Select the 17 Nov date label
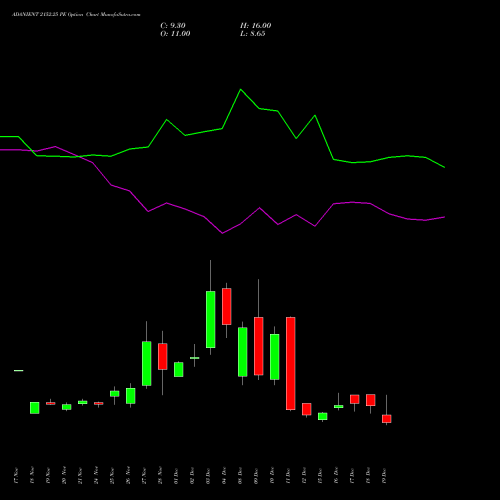The image size is (500, 500). pos(16,476)
